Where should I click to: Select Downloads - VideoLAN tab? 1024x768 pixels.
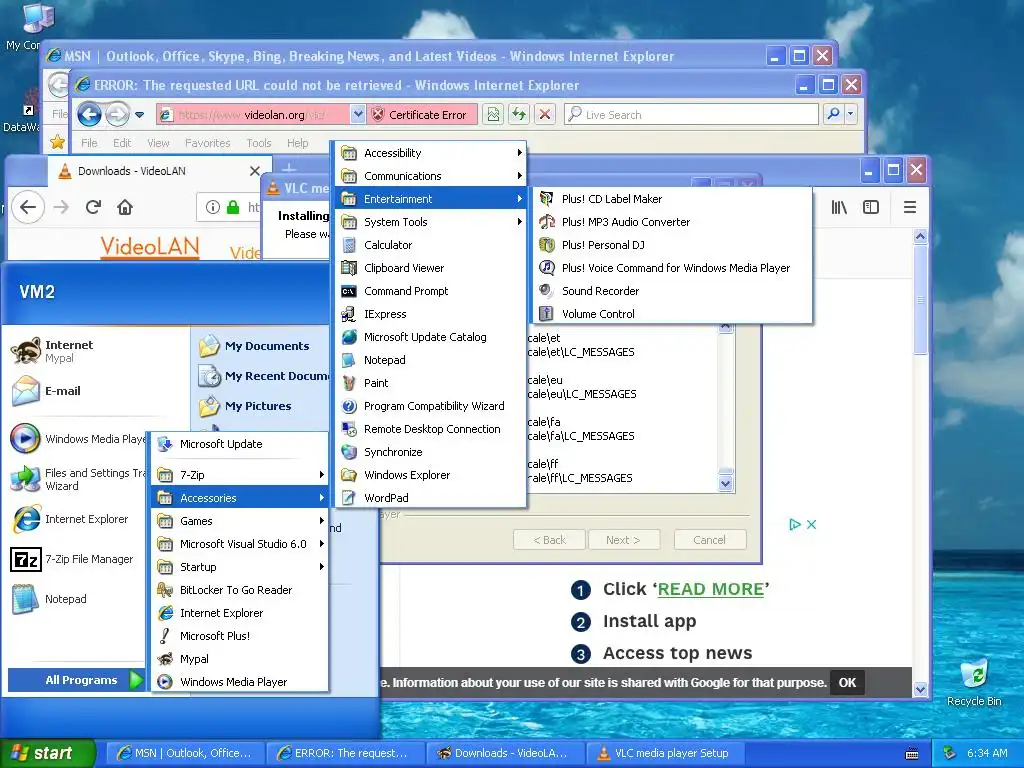(157, 171)
